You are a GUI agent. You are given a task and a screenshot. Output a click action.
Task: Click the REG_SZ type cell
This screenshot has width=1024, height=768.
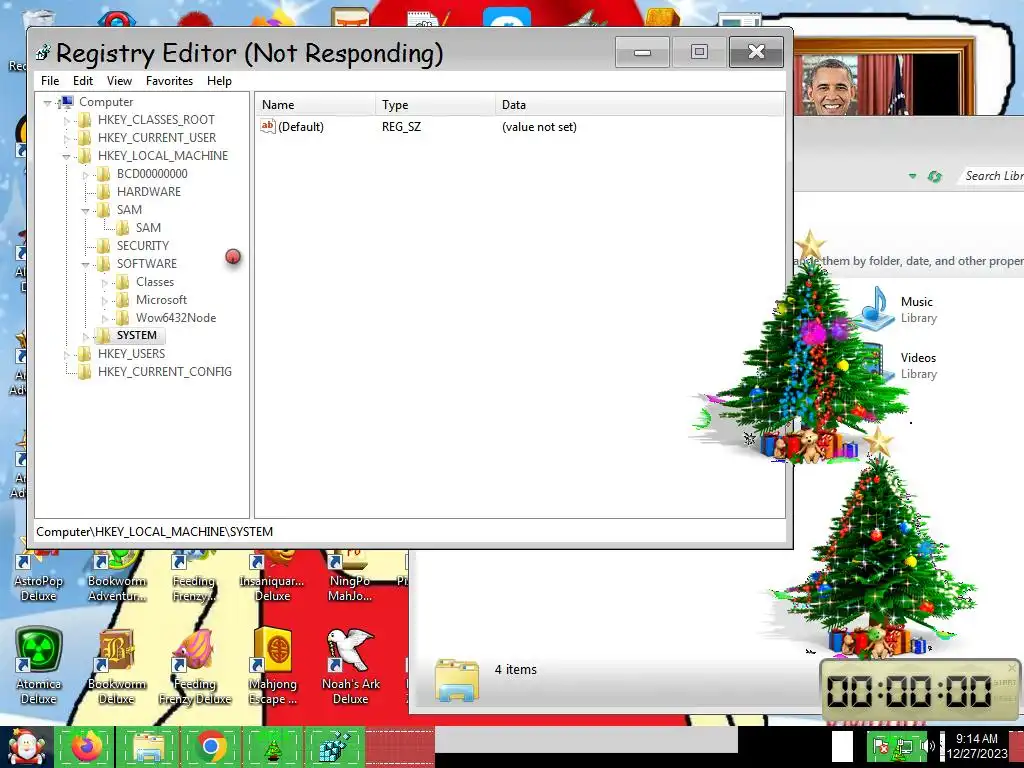point(402,127)
